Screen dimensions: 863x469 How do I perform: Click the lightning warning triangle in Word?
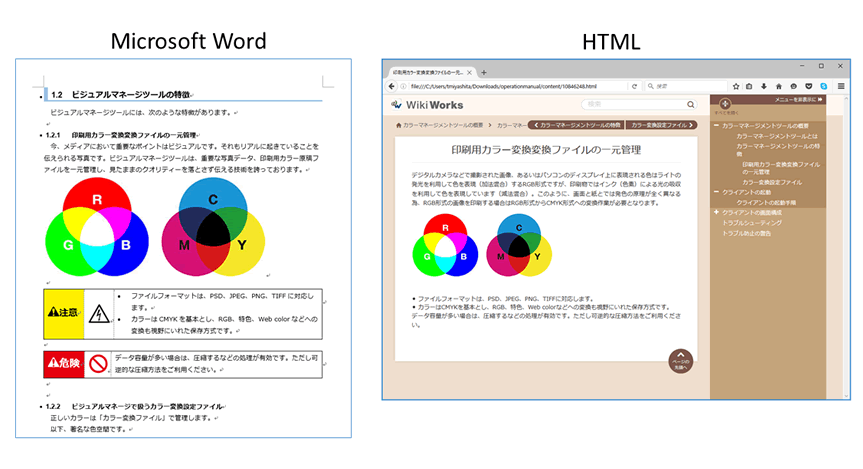pyautogui.click(x=99, y=314)
